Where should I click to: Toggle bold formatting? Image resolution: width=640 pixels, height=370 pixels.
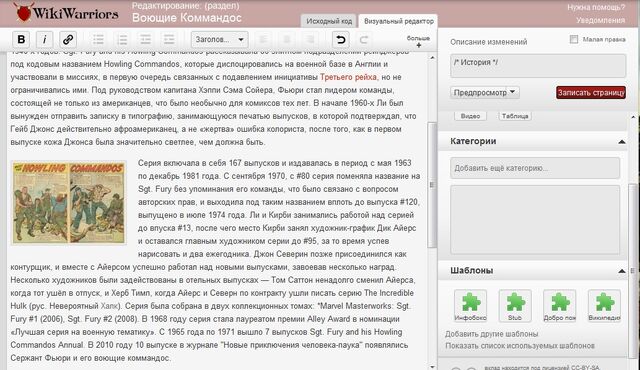(x=21, y=40)
